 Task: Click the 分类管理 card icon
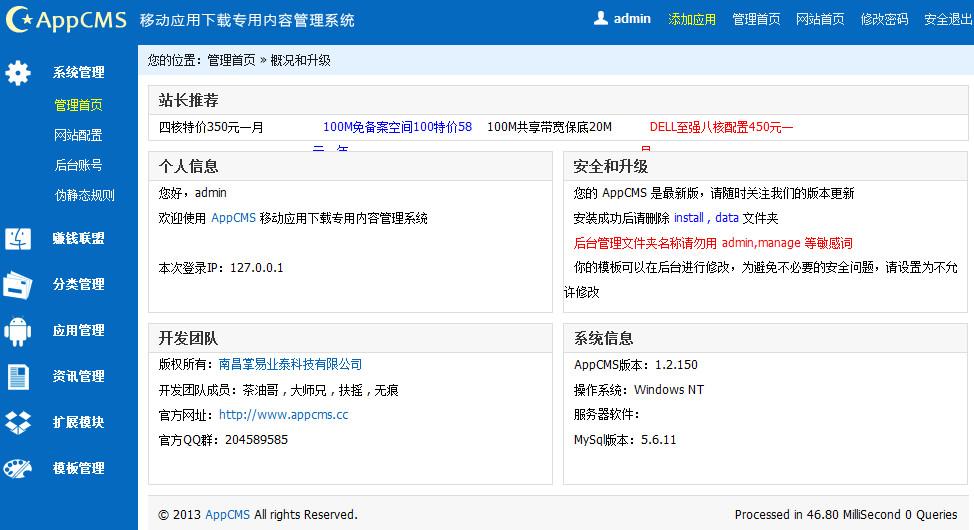click(x=17, y=285)
